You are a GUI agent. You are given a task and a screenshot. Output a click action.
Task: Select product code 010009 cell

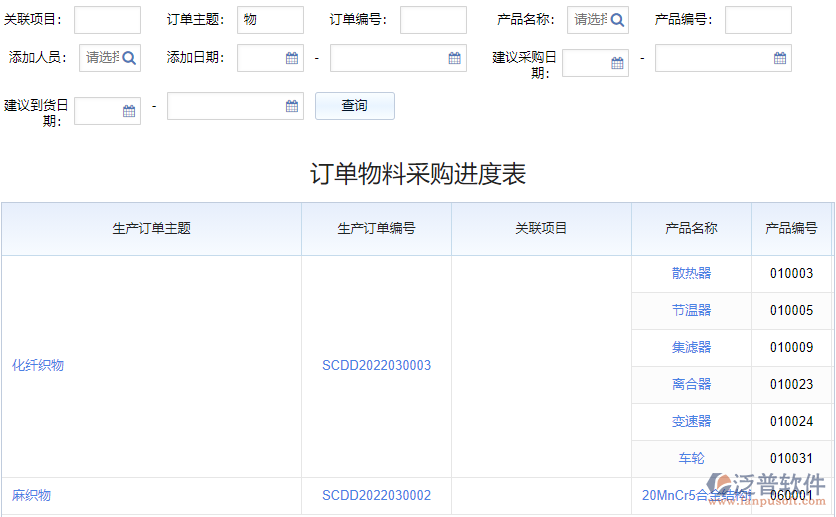click(x=792, y=348)
